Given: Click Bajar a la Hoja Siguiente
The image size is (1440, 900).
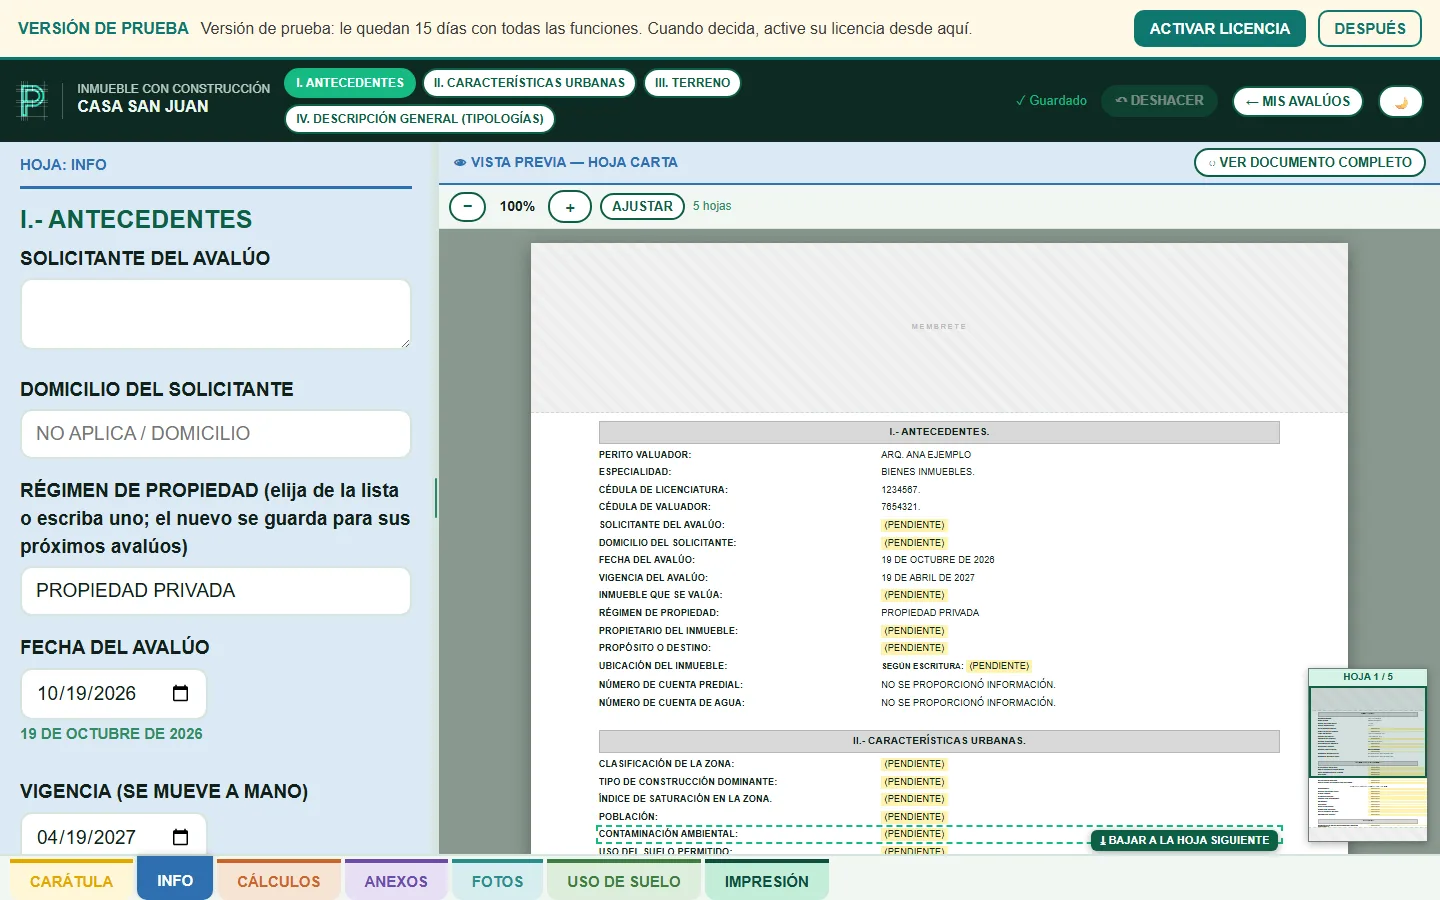Looking at the screenshot, I should click(x=1184, y=840).
